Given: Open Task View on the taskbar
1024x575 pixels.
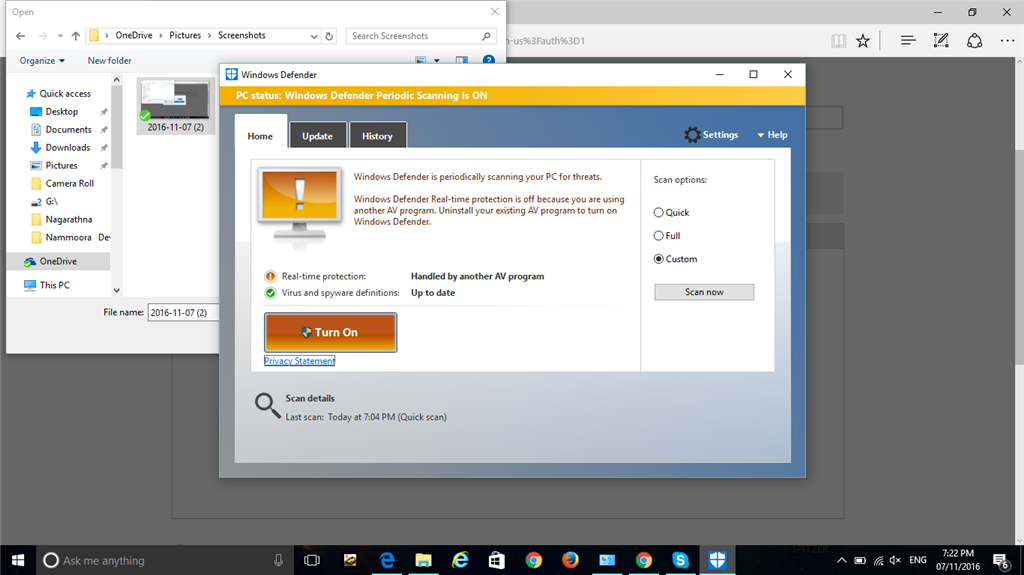Looking at the screenshot, I should pyautogui.click(x=312, y=560).
